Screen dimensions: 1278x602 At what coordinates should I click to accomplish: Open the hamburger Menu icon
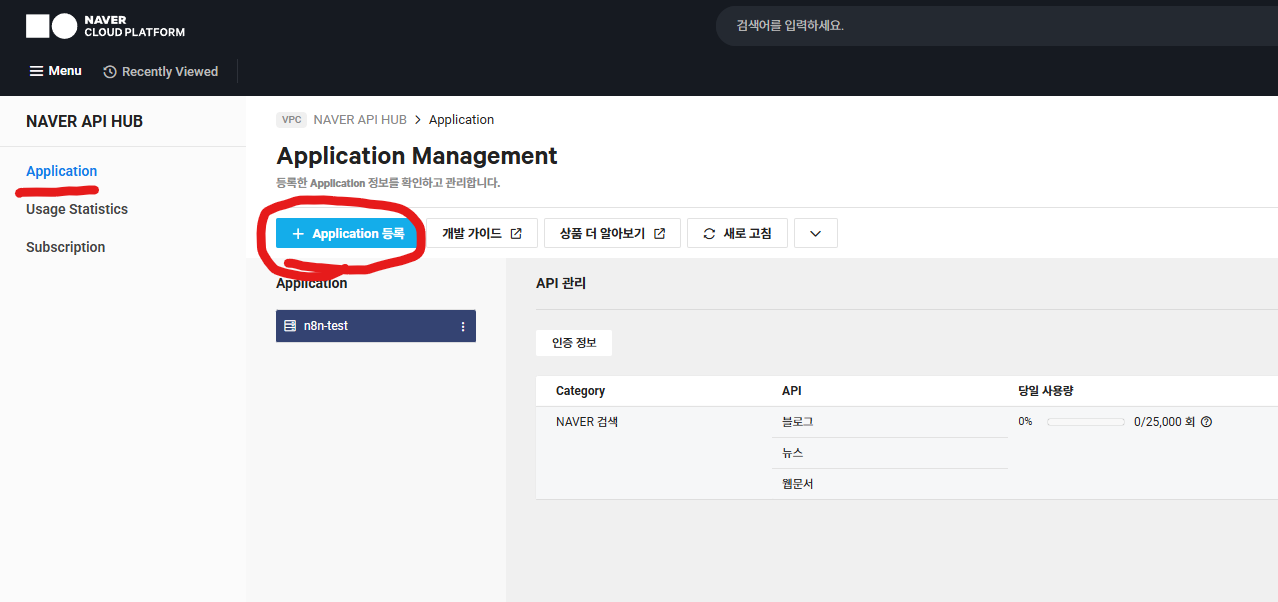pos(36,71)
